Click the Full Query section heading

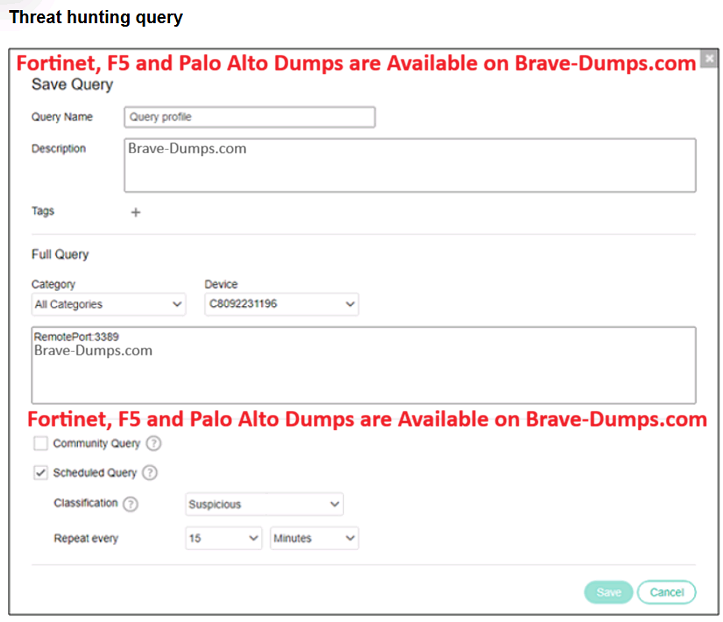[x=60, y=255]
